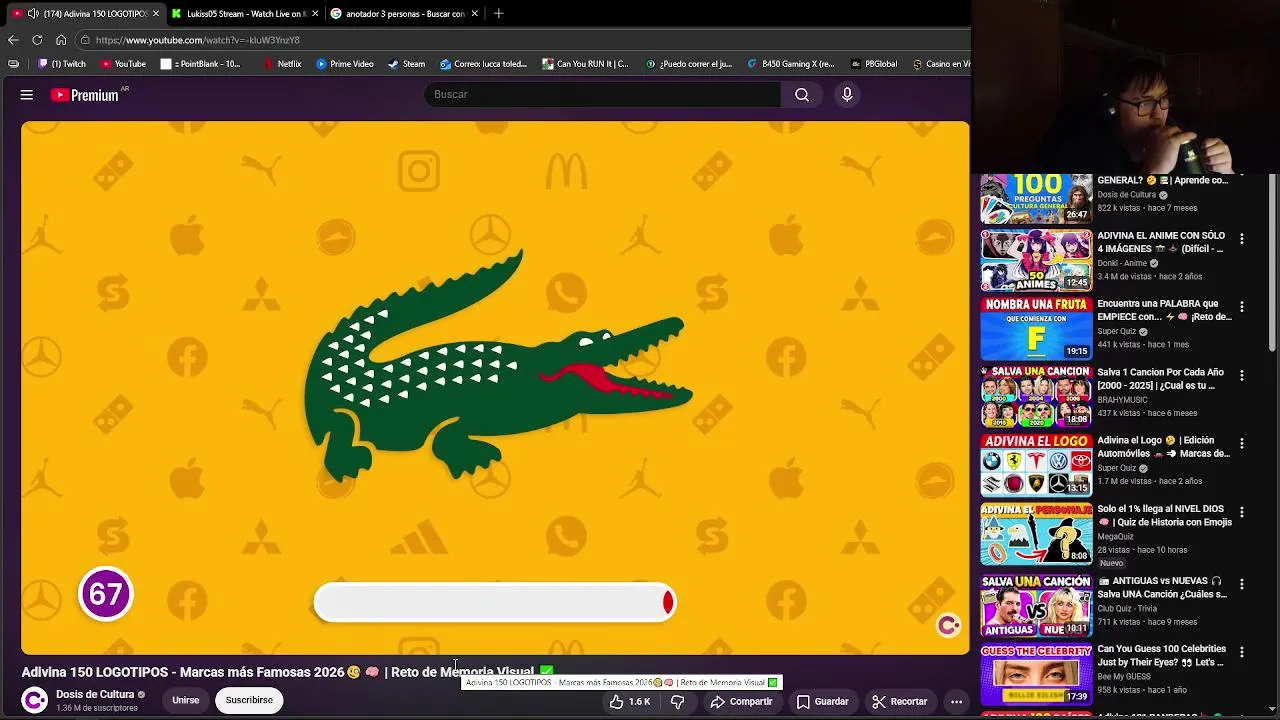
Task: Open Correo: lucca toled bookmark
Action: (x=483, y=64)
